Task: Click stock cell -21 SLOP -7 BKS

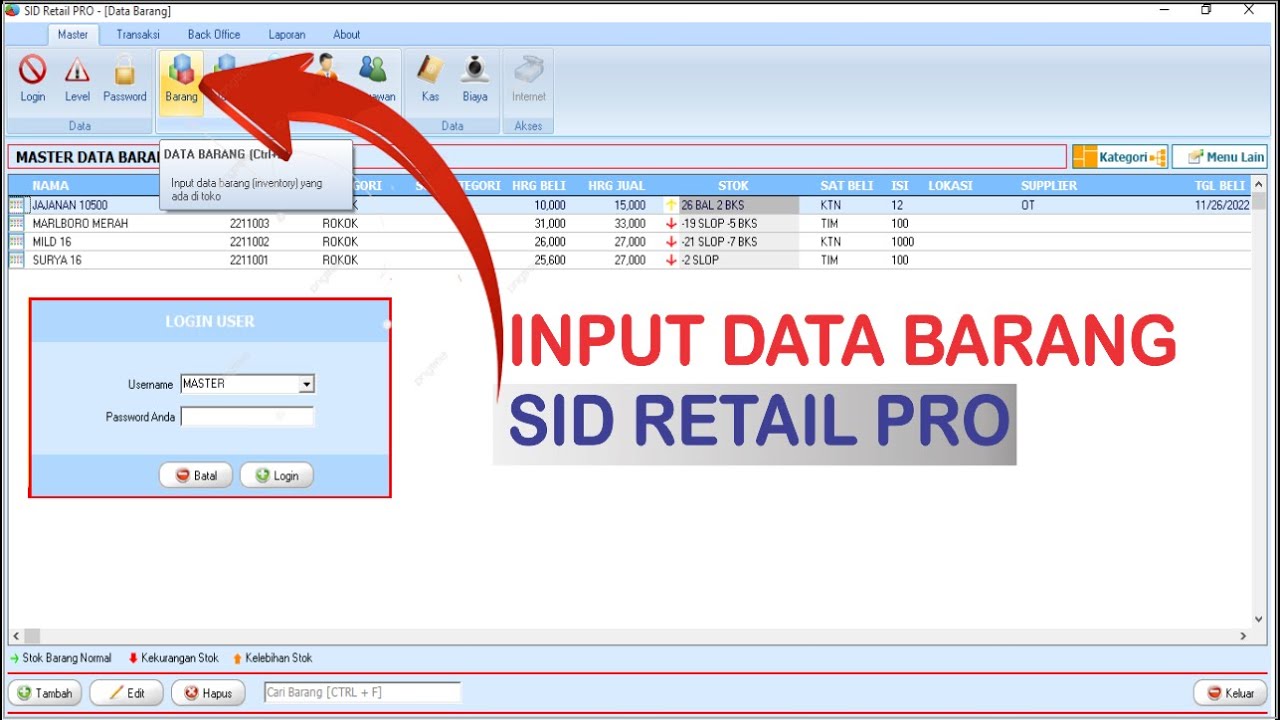Action: (x=738, y=241)
